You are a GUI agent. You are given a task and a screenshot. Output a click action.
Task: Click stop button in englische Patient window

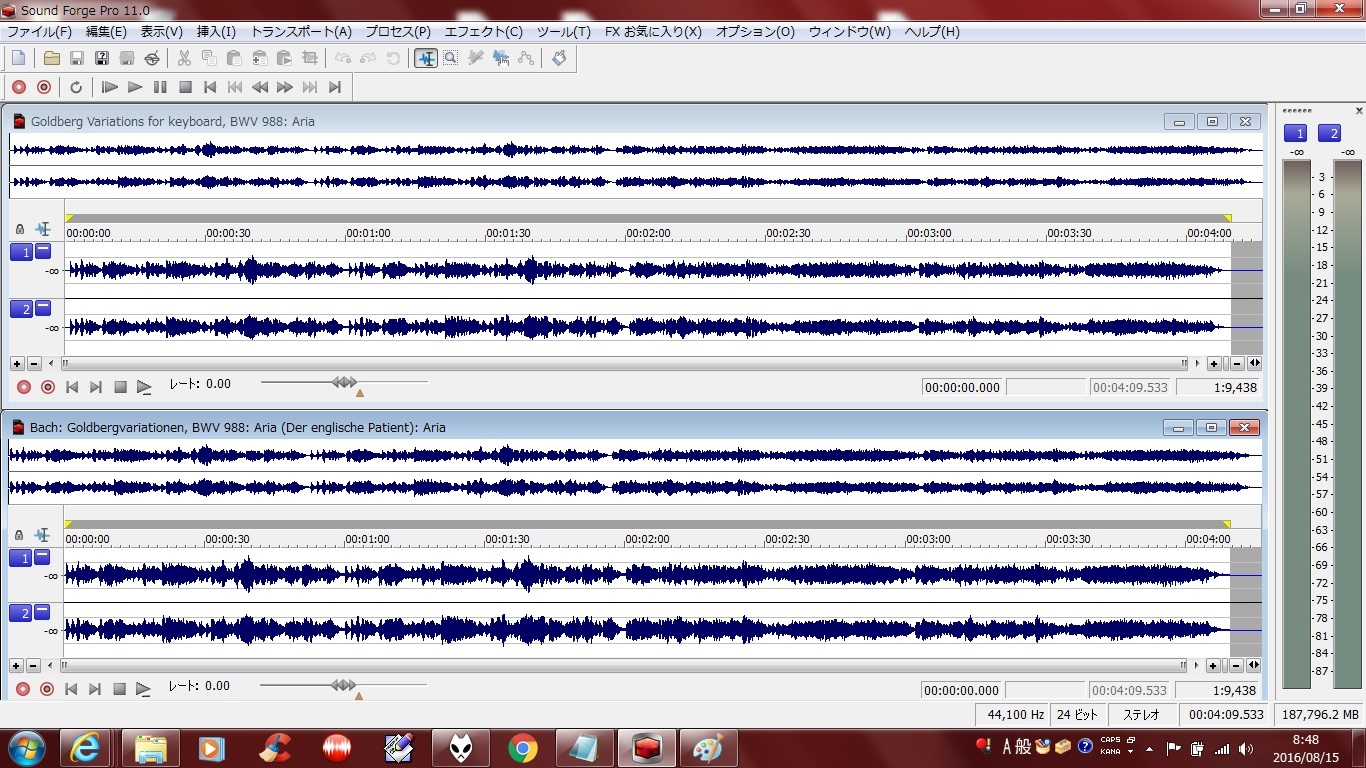[120, 689]
